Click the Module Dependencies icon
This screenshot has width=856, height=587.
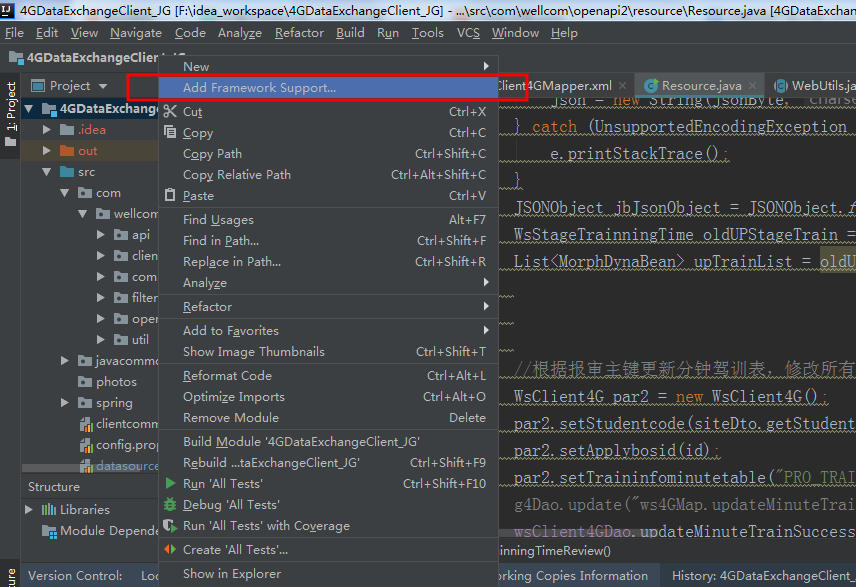click(50, 531)
